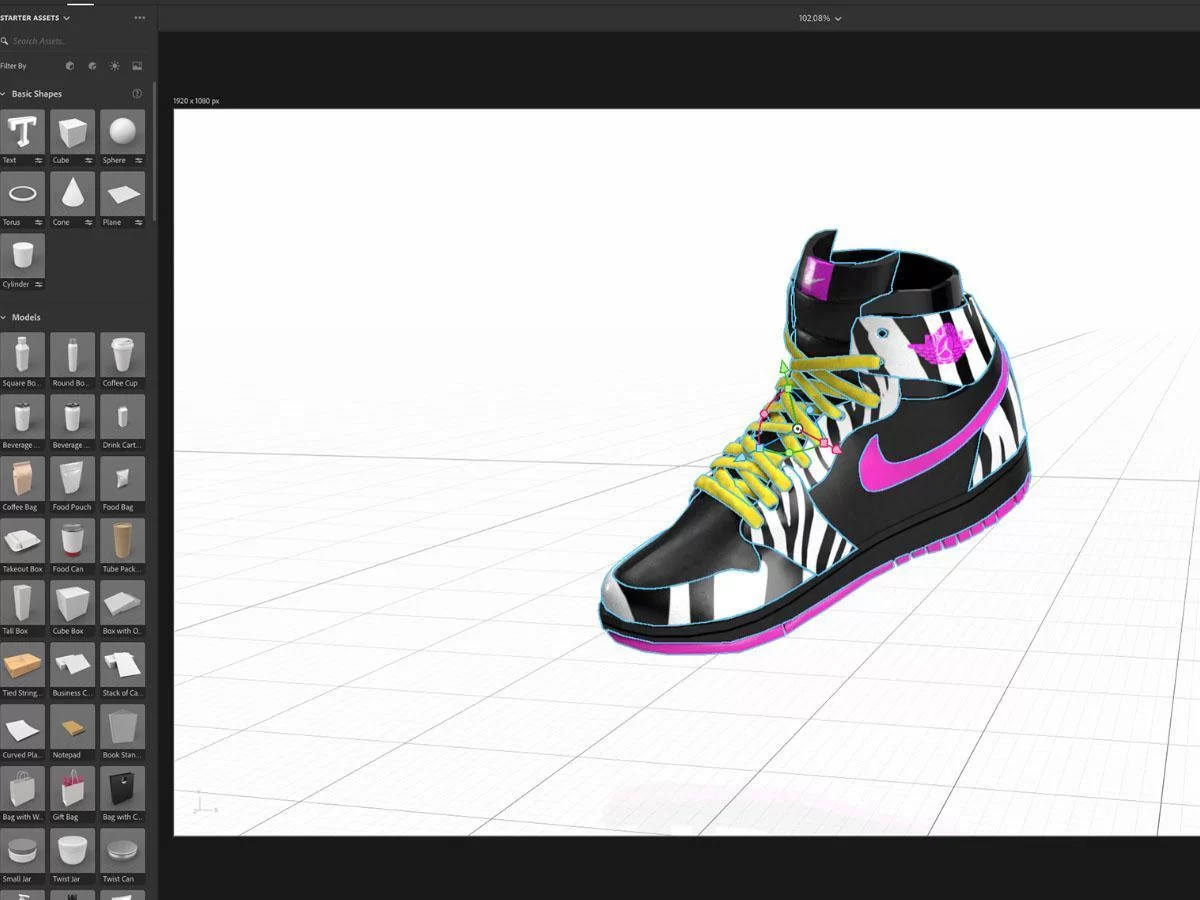Open the 102.08% zoom level dropdown

(820, 18)
